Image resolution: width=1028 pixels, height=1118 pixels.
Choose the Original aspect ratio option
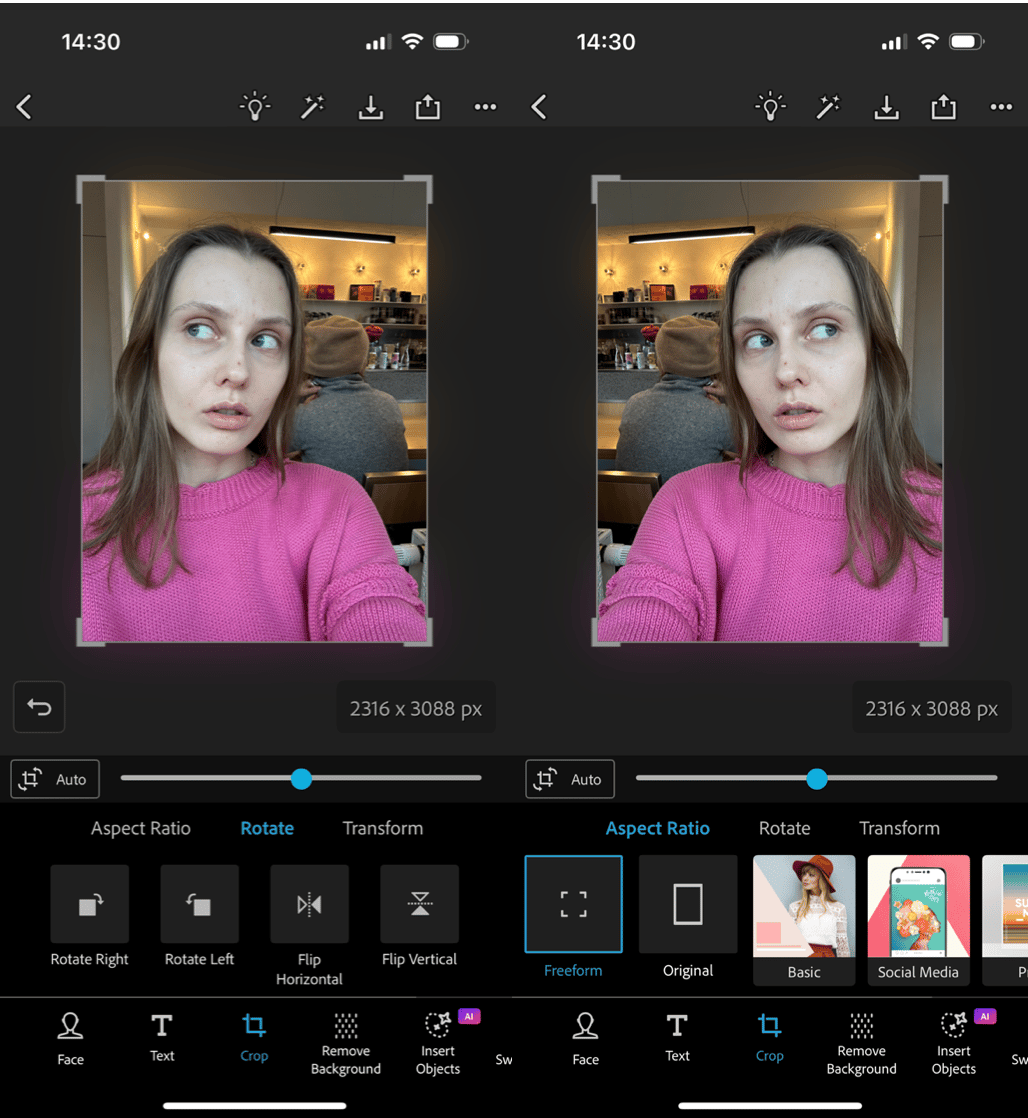687,904
